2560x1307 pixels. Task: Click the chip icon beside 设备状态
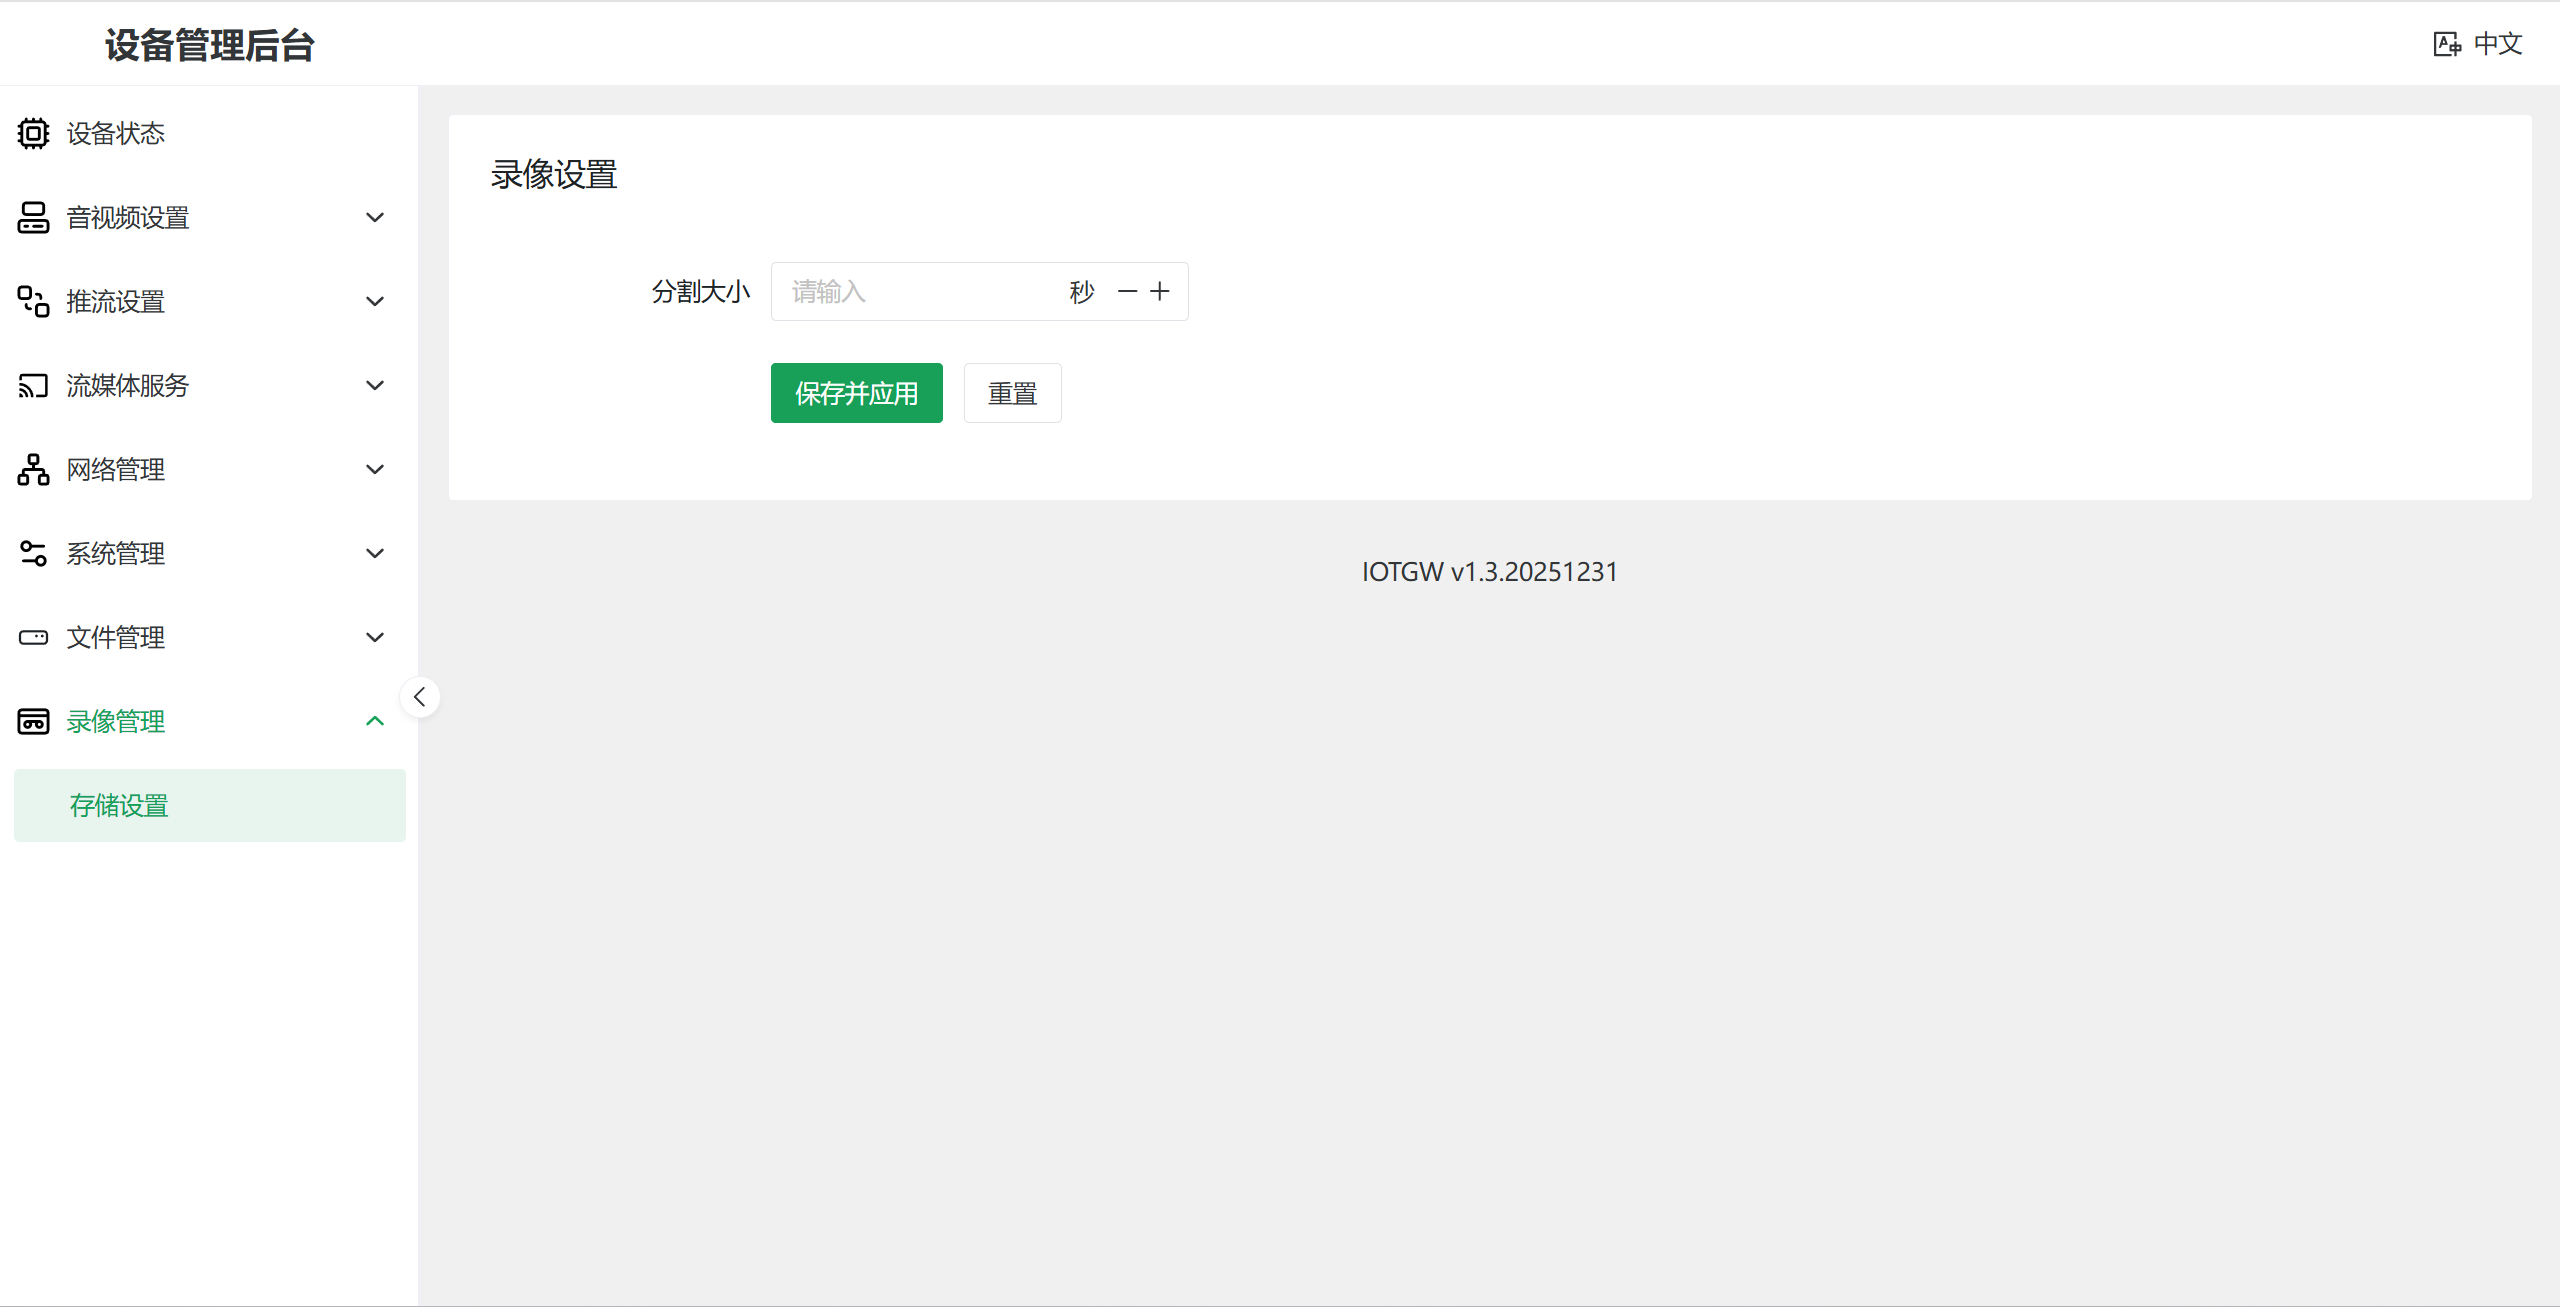click(33, 133)
